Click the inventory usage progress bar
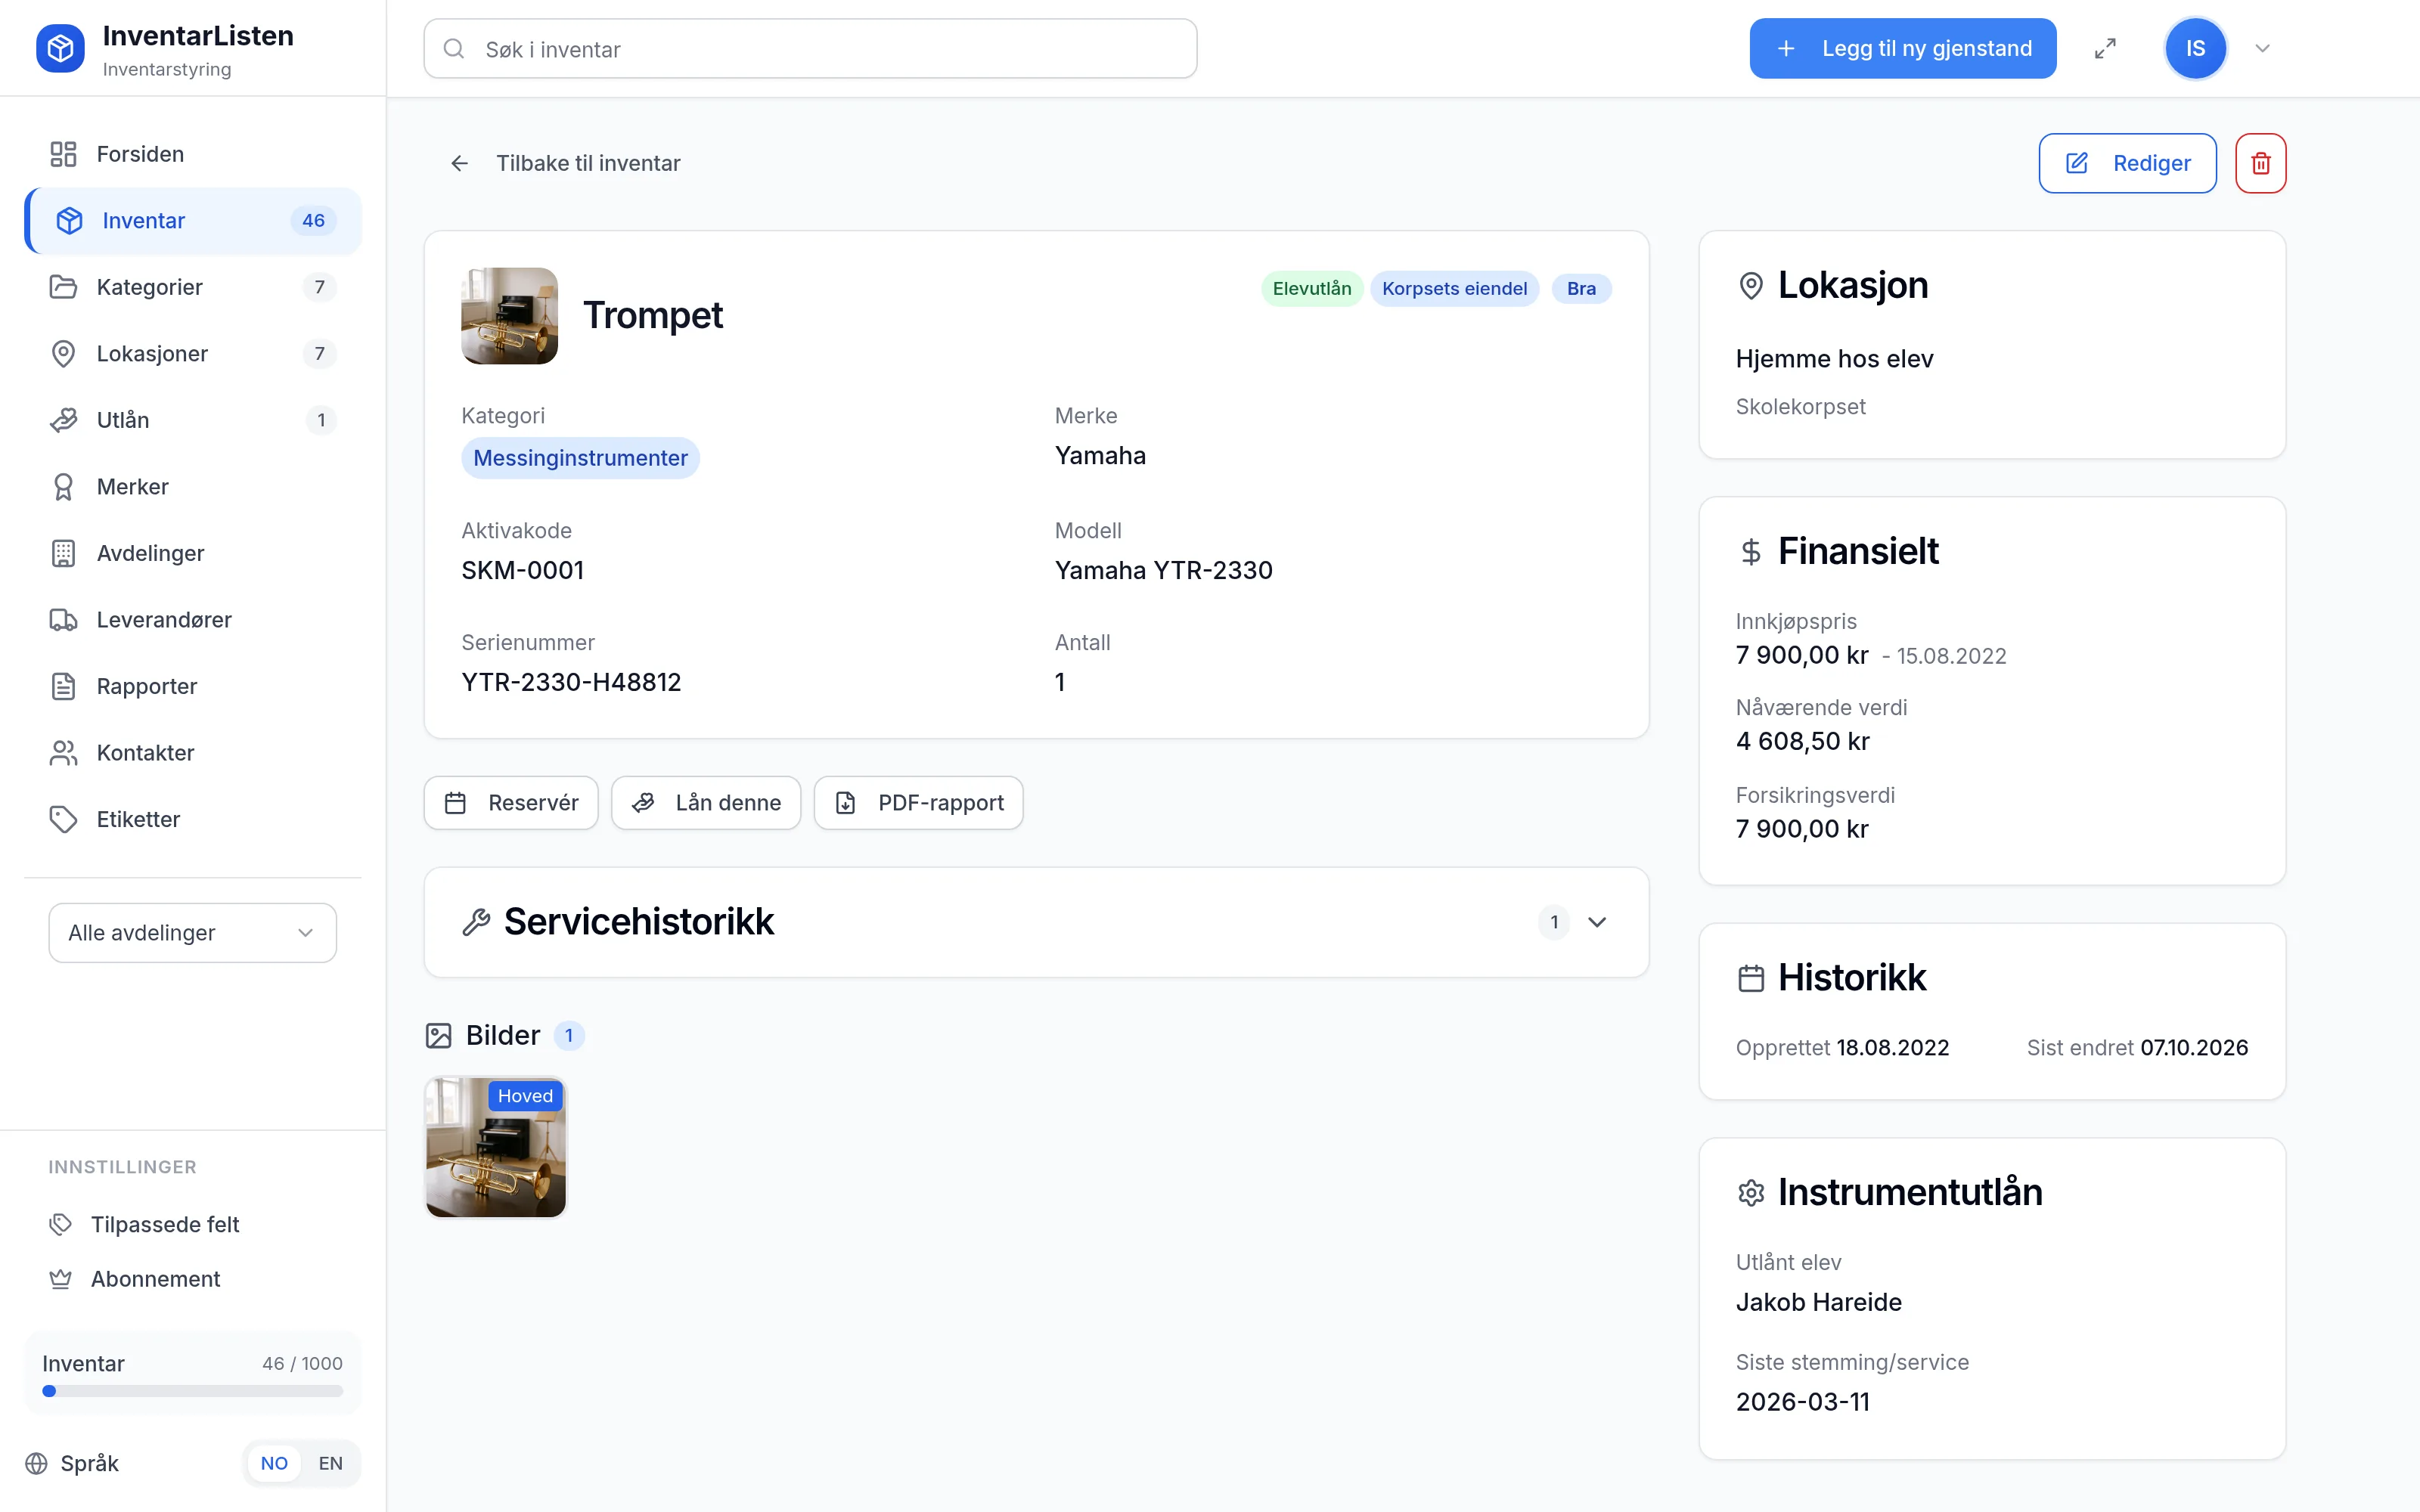 [192, 1391]
